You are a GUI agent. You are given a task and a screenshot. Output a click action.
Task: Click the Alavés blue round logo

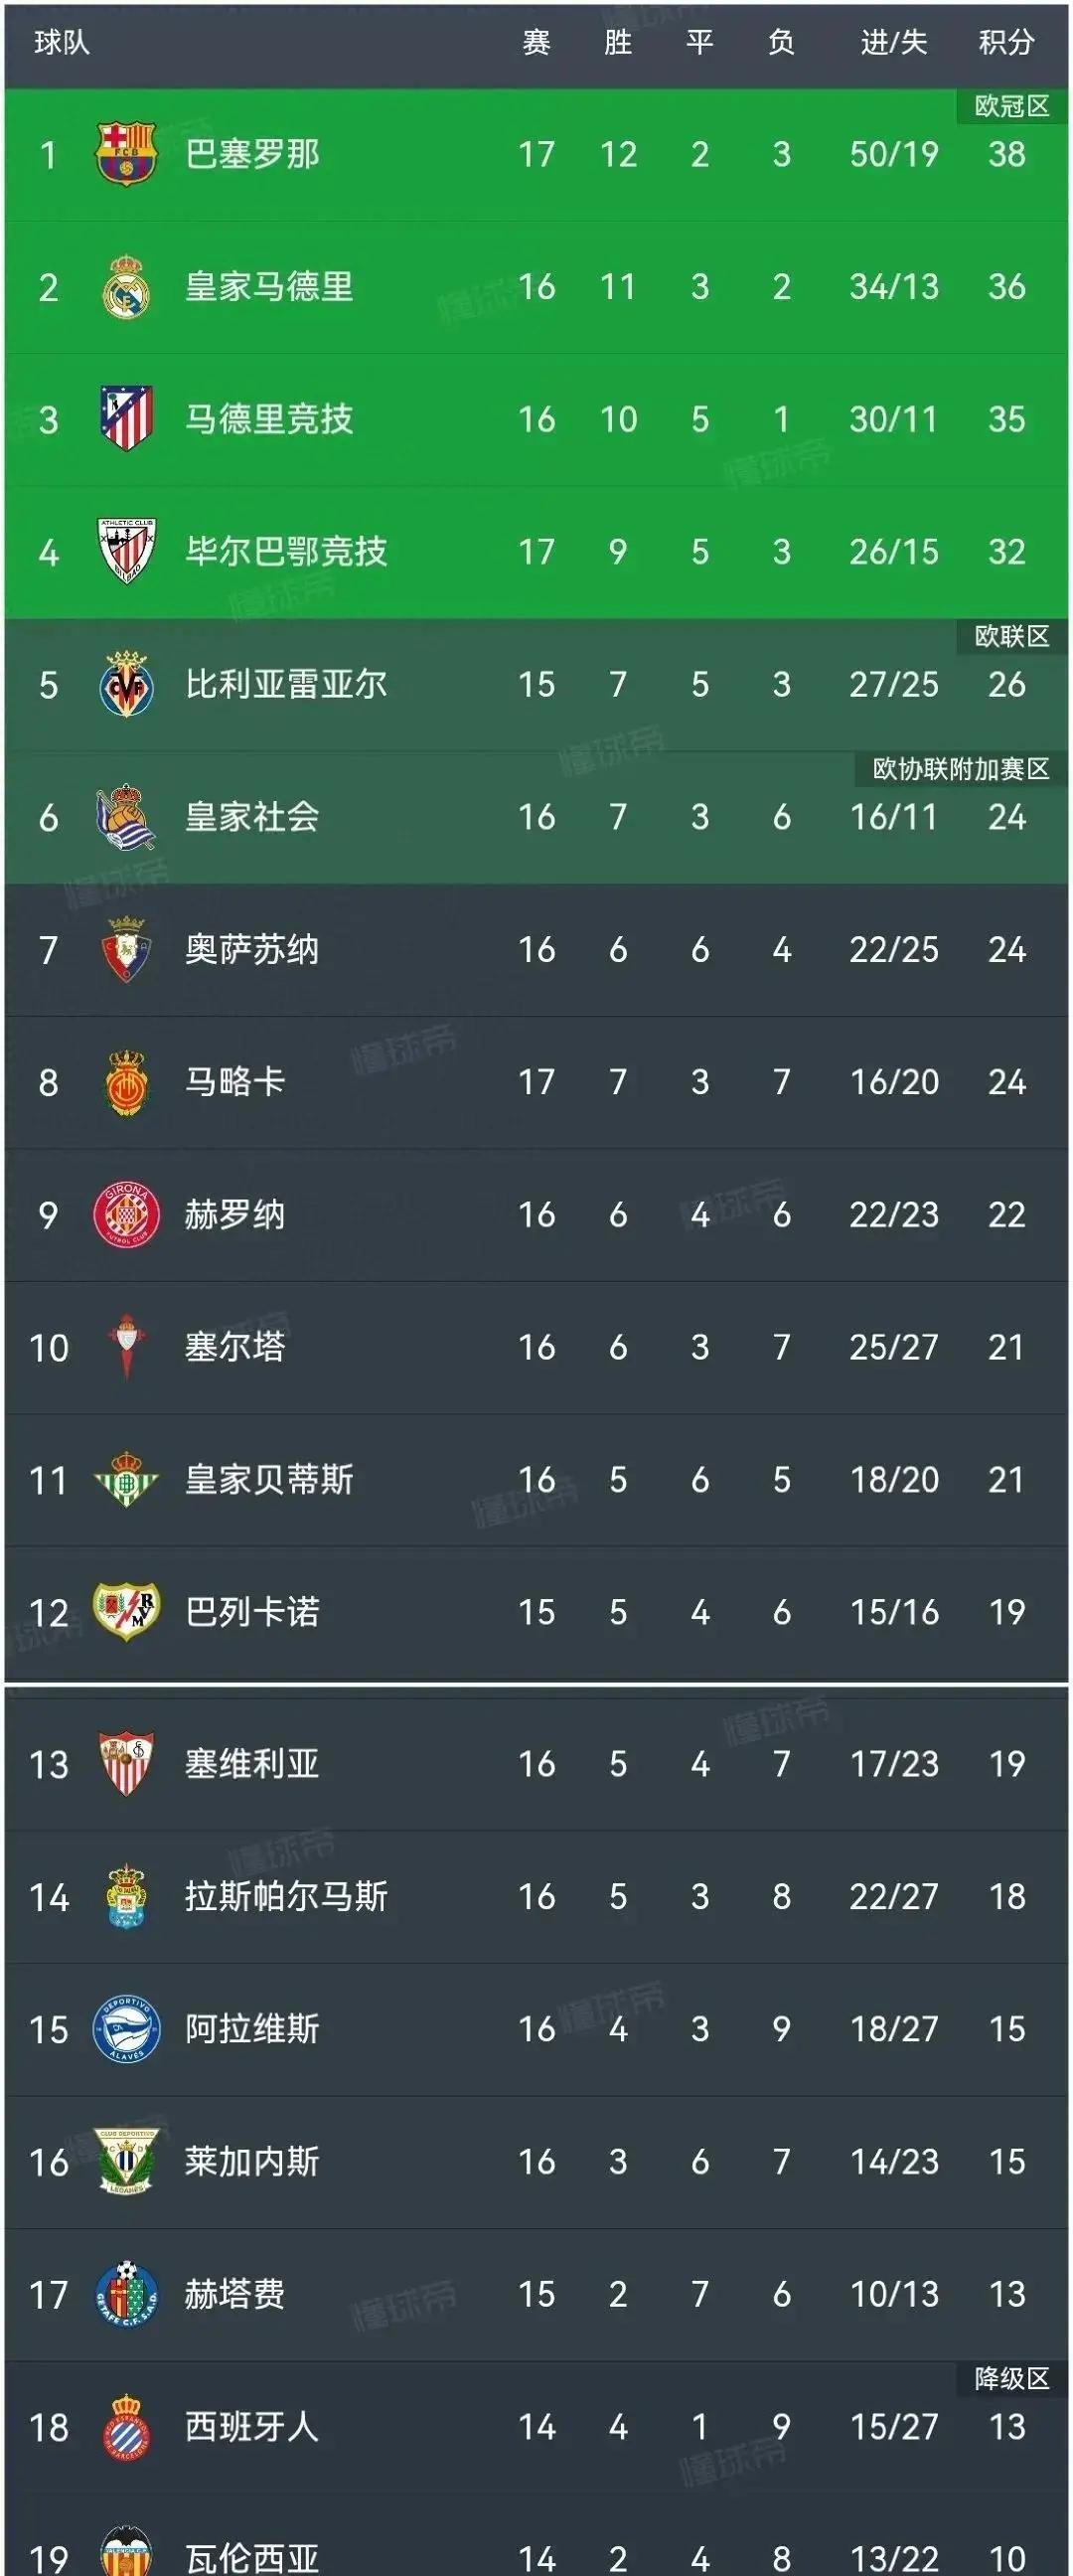pyautogui.click(x=126, y=2029)
